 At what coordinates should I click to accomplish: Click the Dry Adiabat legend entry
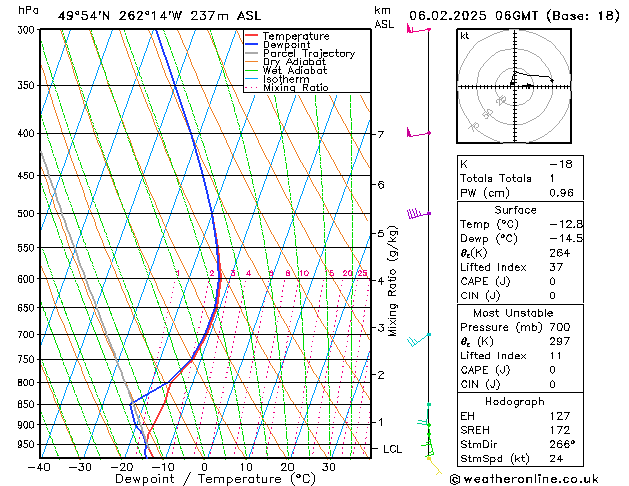pyautogui.click(x=294, y=62)
